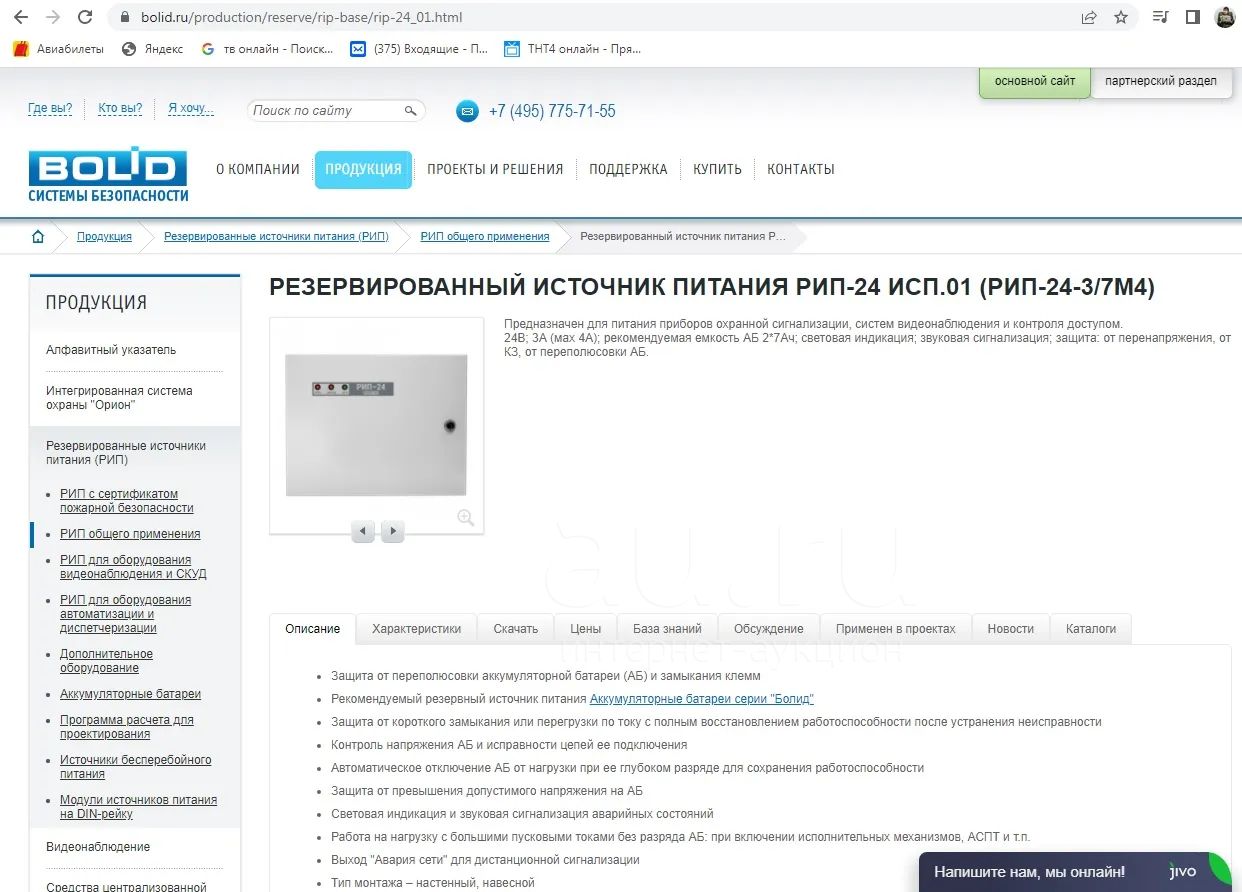
Task: Show the next product image arrow
Action: click(393, 531)
